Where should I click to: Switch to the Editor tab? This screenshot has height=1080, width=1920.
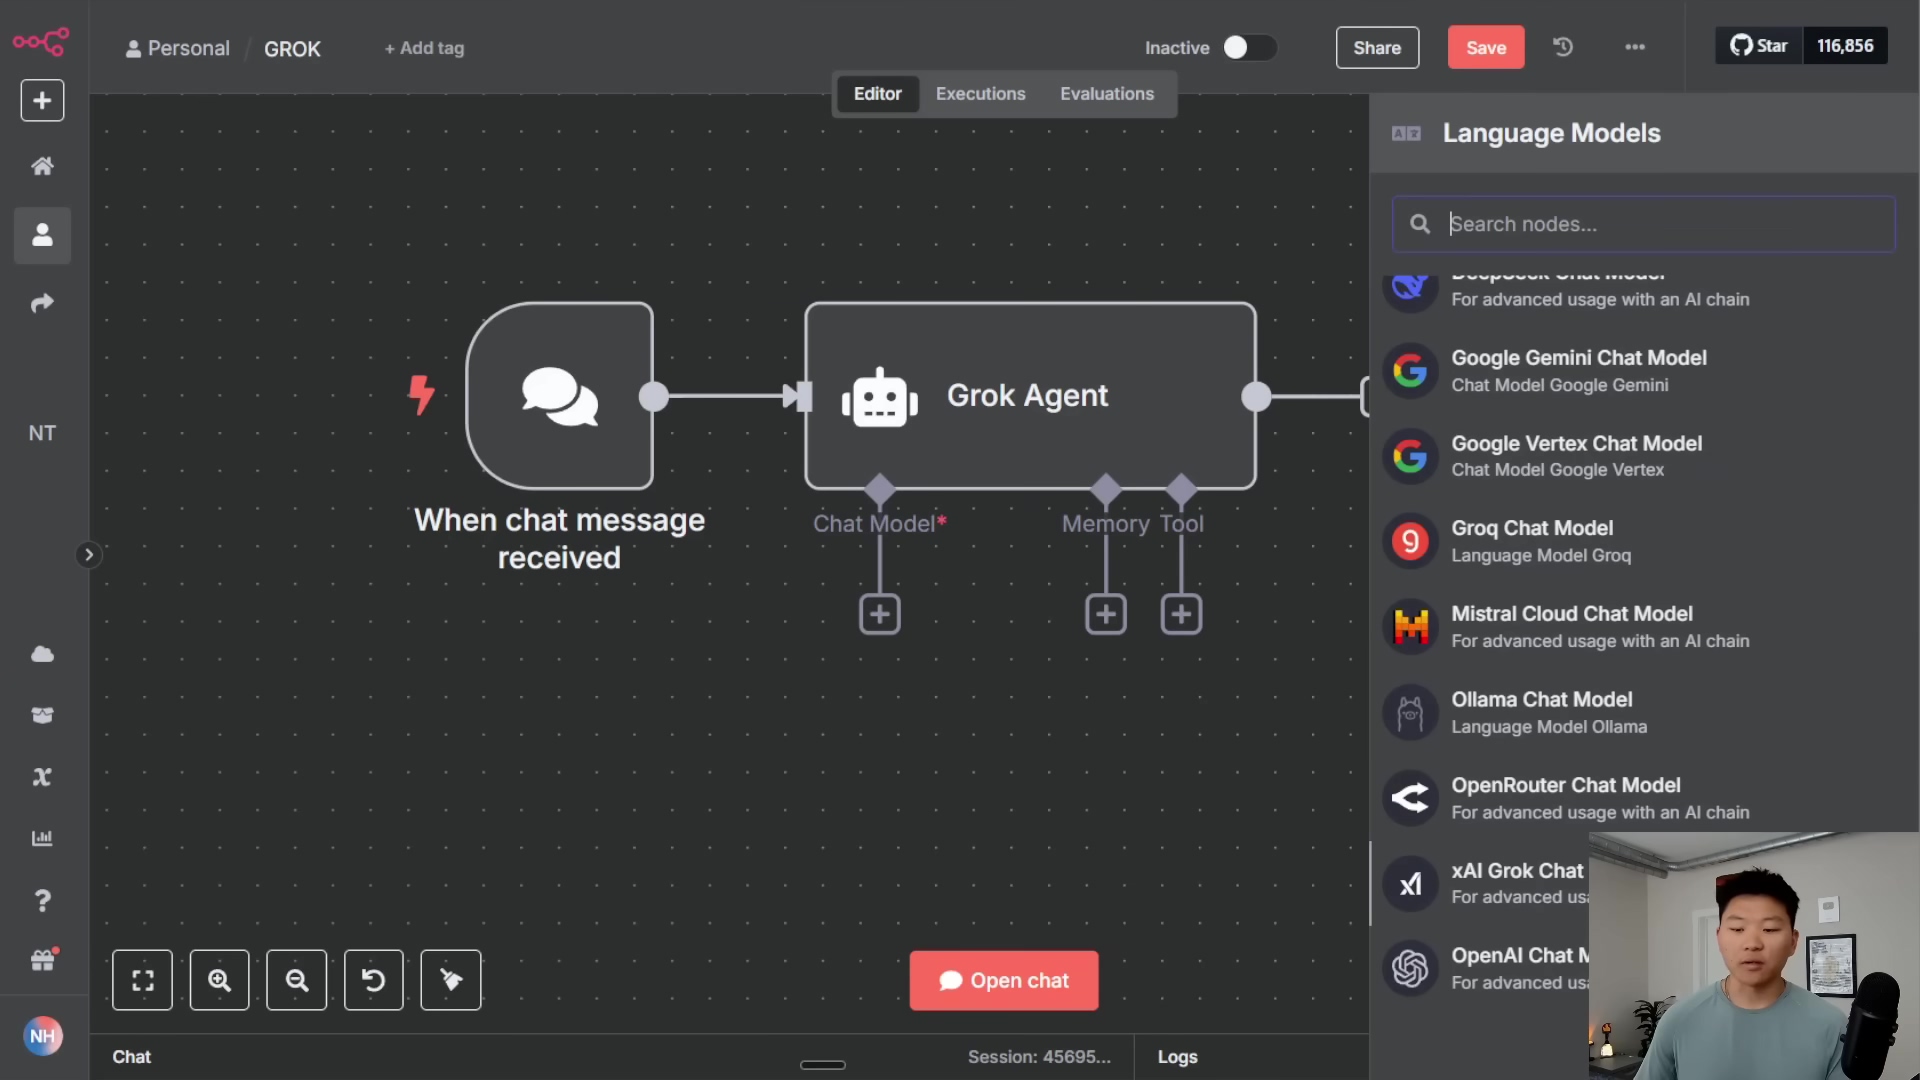(877, 94)
